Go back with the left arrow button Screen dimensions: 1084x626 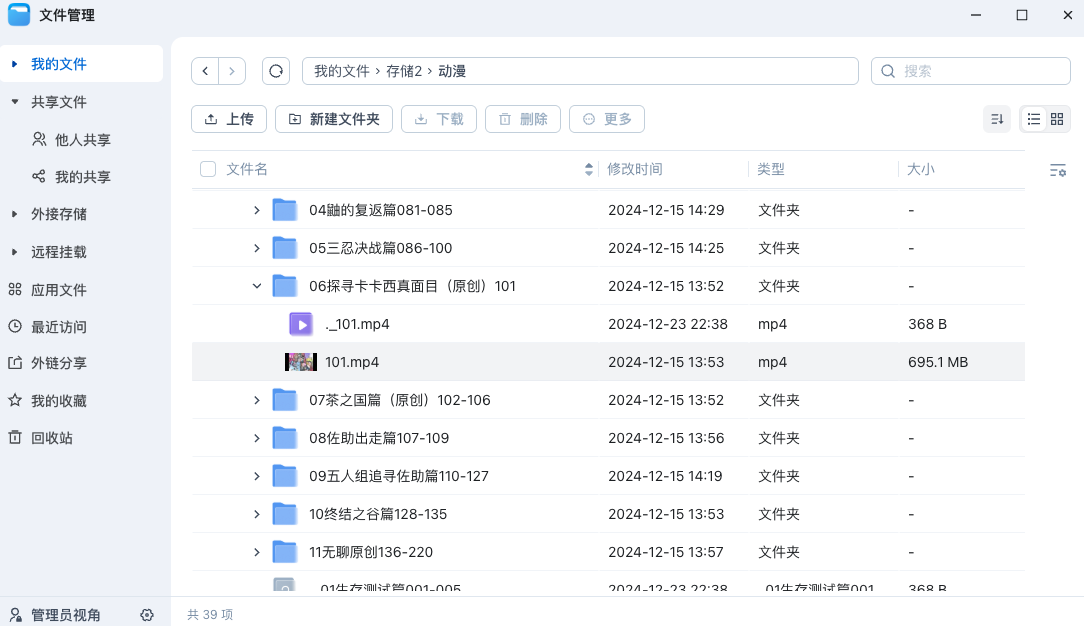click(205, 71)
